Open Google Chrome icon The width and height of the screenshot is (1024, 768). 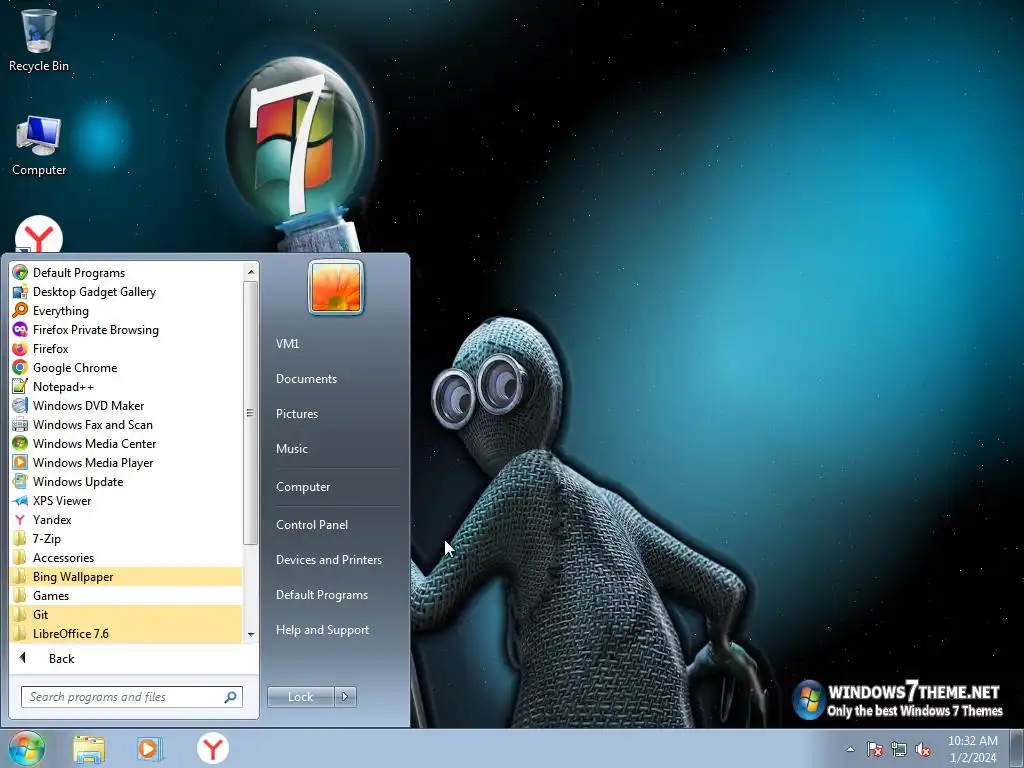pos(20,367)
